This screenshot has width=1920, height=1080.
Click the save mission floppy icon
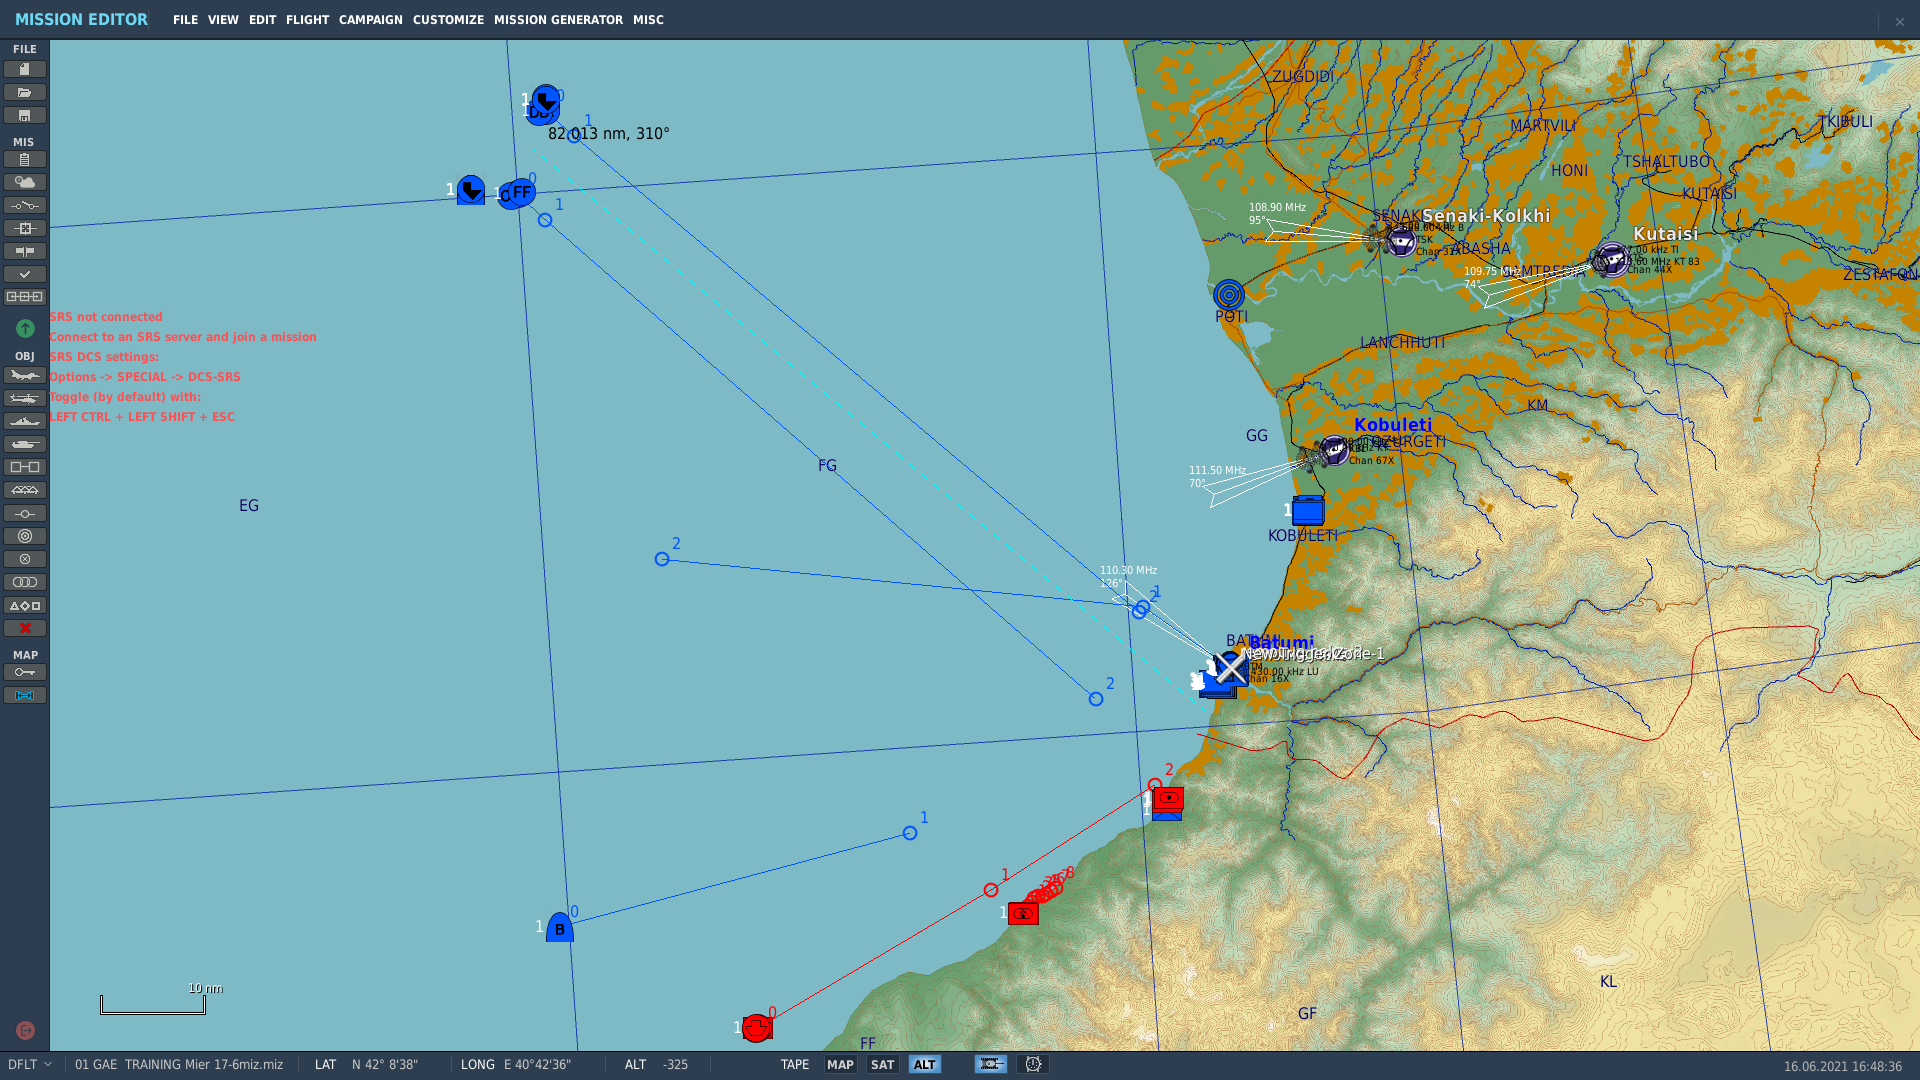tap(25, 116)
